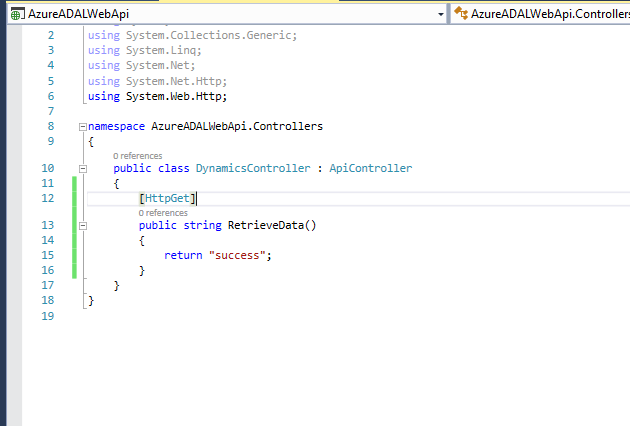630x426 pixels.
Task: Click the DynamicsController class name
Action: pos(253,168)
